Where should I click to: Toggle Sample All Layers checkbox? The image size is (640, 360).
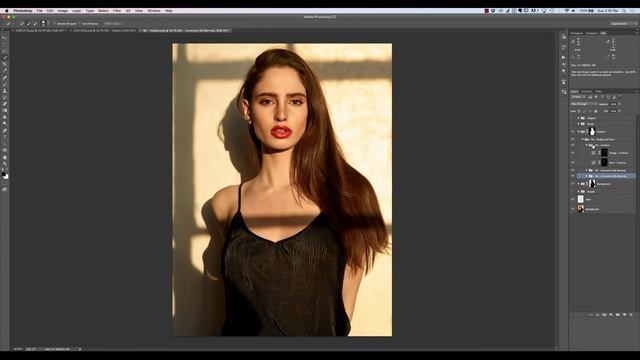pos(54,24)
